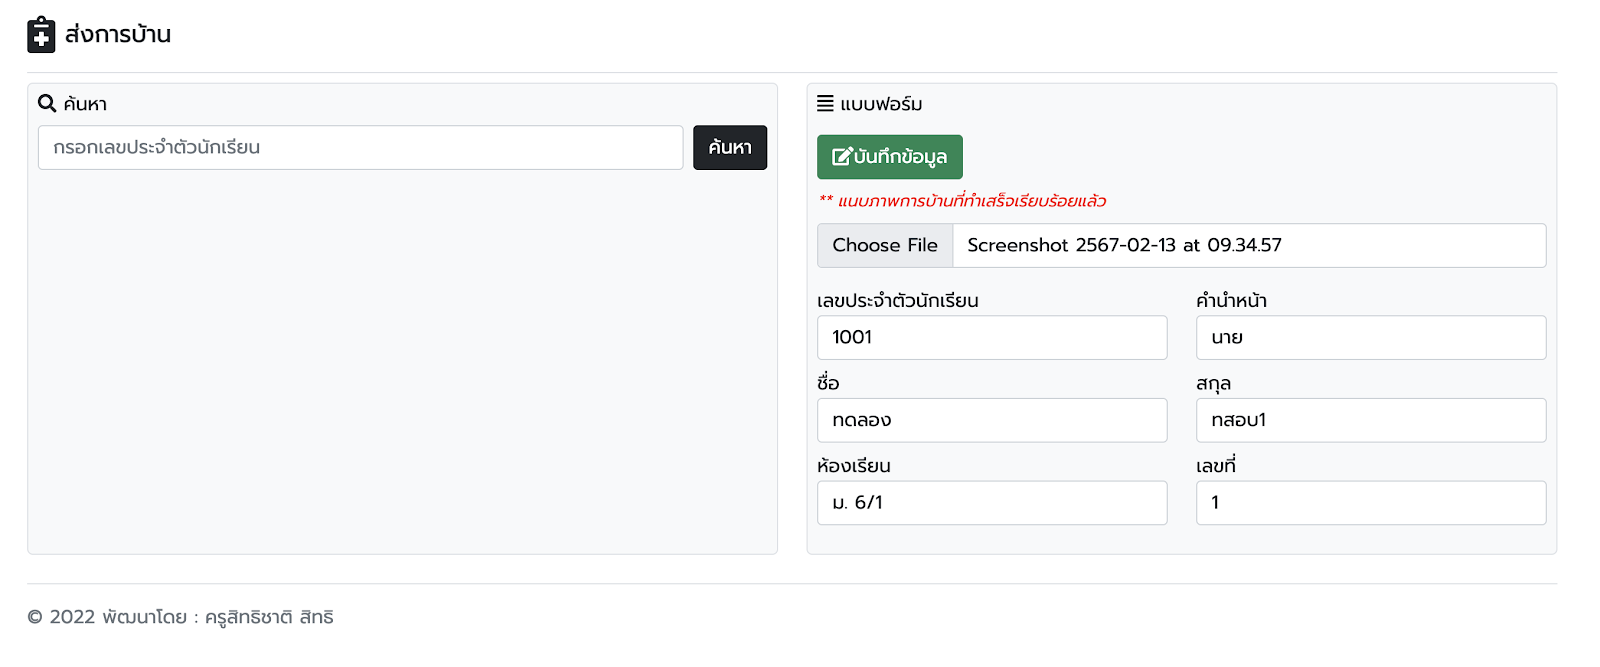Screen dimensions: 1600x667
Task: Click the list icon beside แบบฟอร์ม
Action: (825, 103)
